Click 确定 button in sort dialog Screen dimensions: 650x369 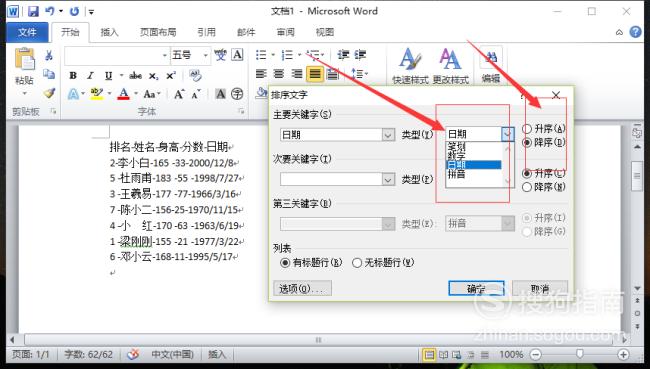pos(476,288)
